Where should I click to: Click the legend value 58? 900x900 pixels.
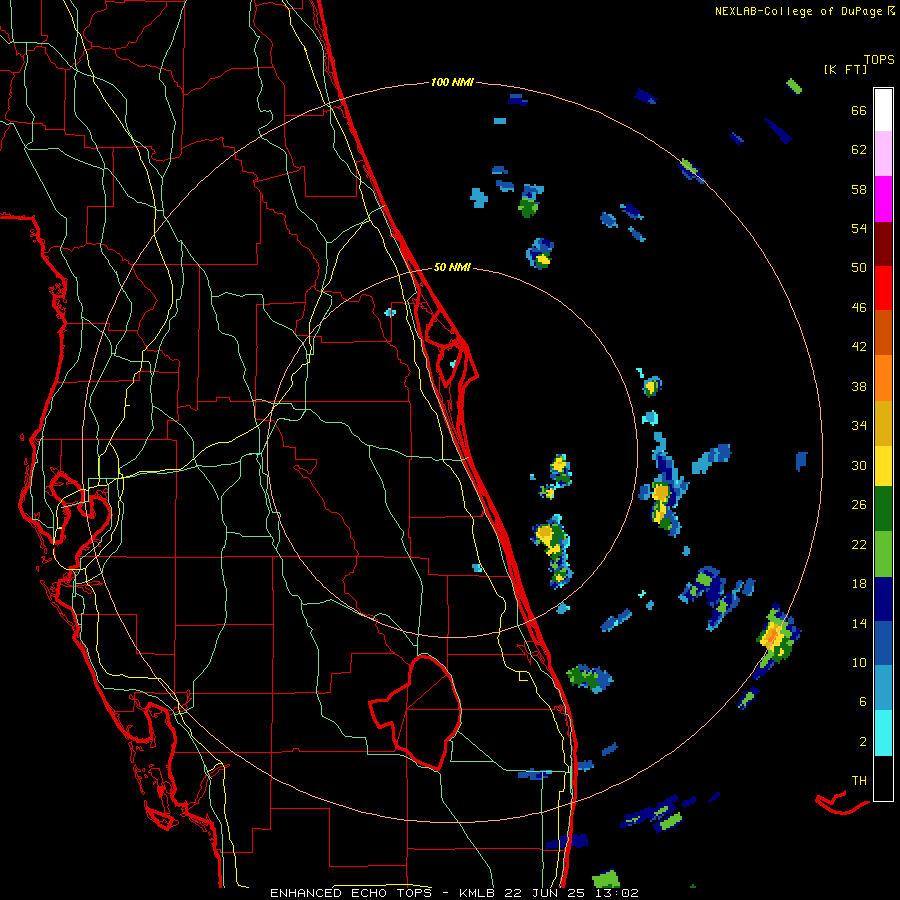point(859,189)
